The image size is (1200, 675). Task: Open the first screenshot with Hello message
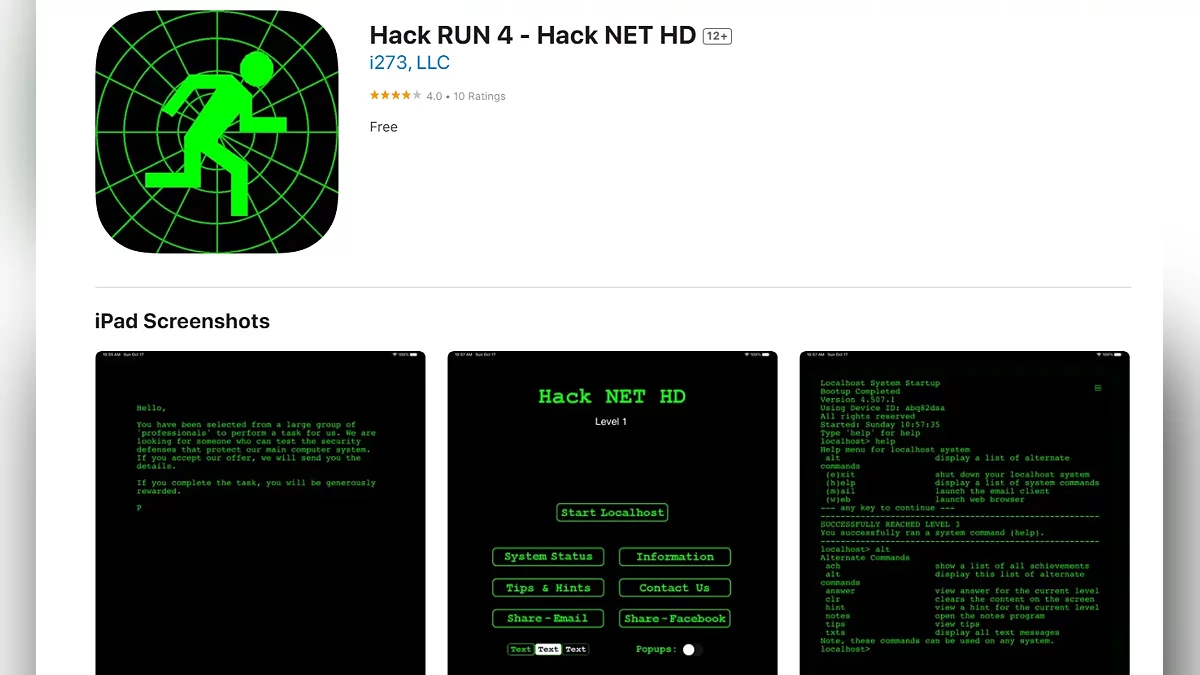click(260, 513)
